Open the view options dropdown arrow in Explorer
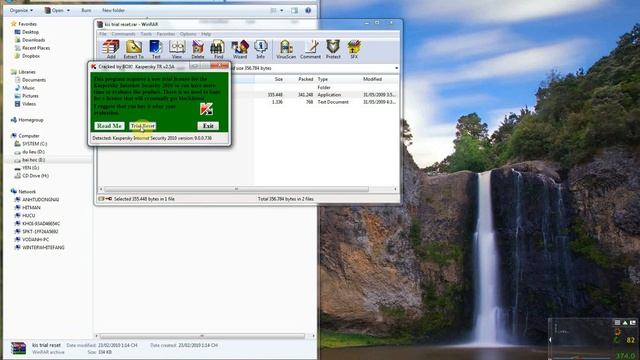The height and width of the screenshot is (360, 640). click(x=282, y=10)
